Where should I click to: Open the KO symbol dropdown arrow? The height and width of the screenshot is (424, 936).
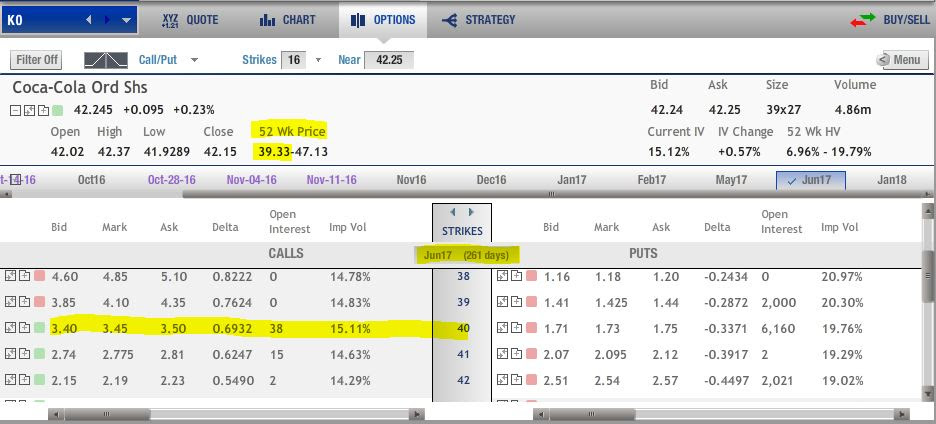click(x=127, y=20)
